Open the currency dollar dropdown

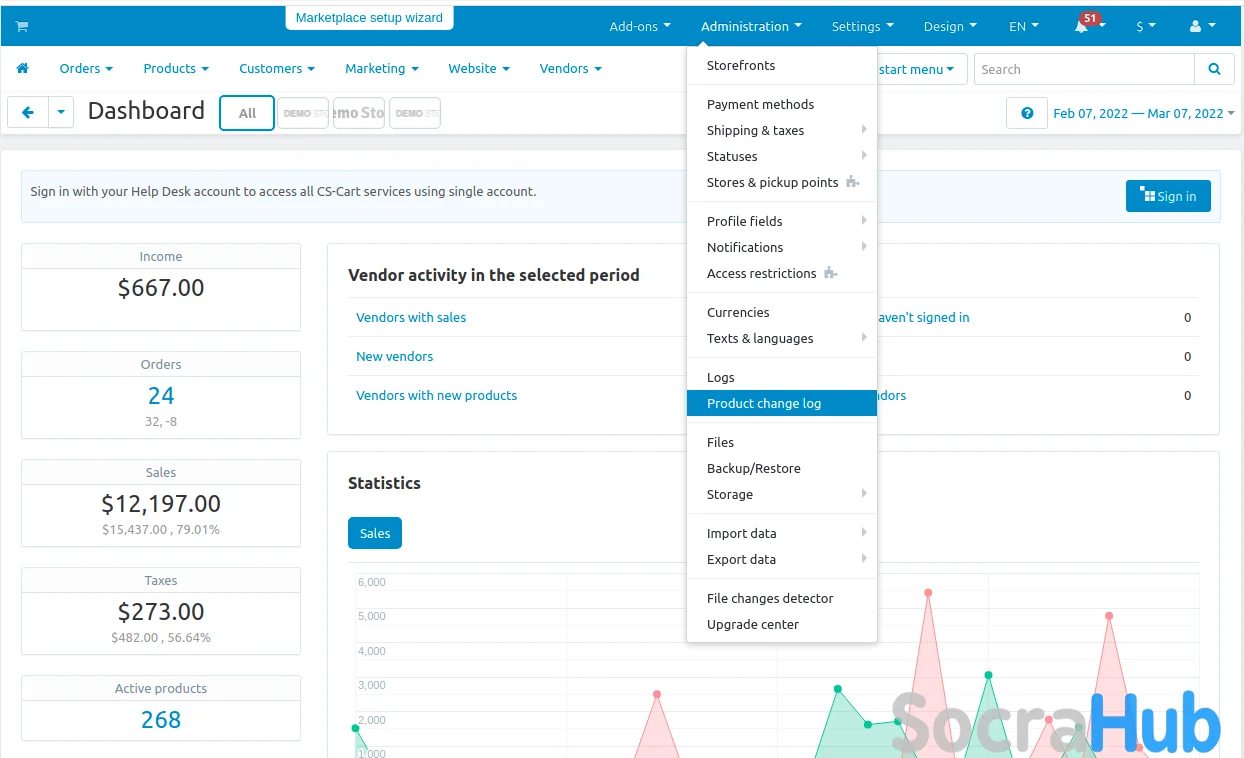1145,27
